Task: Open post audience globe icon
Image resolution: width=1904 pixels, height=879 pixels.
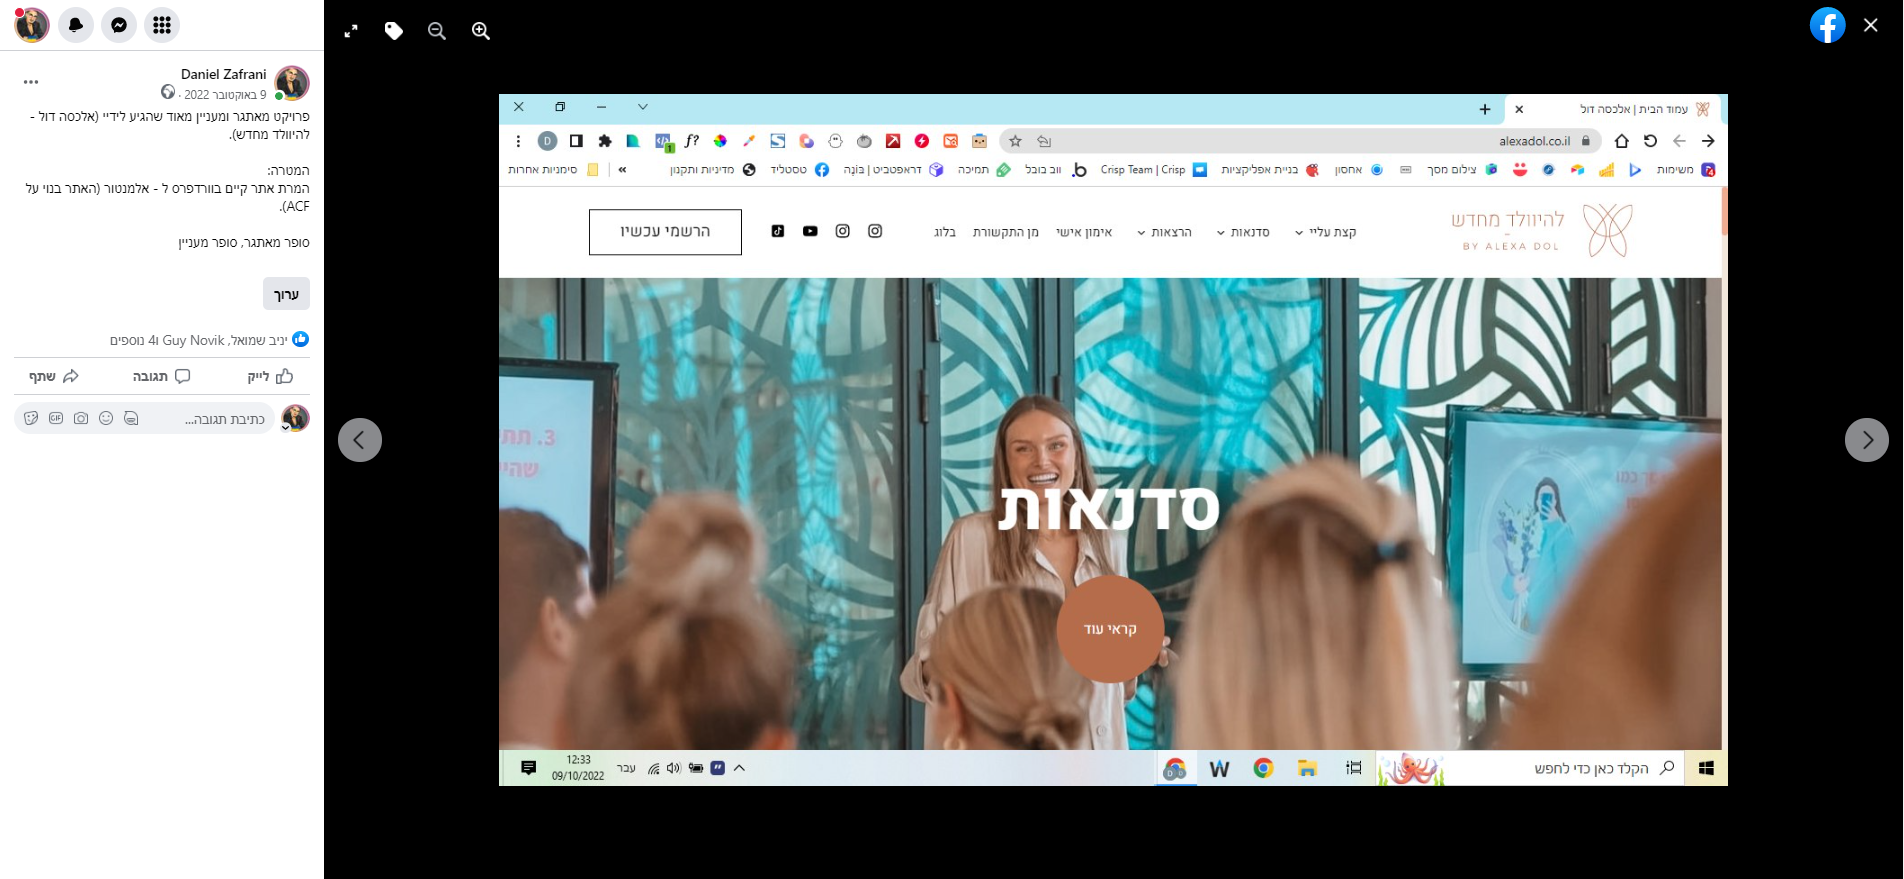Action: pyautogui.click(x=168, y=92)
